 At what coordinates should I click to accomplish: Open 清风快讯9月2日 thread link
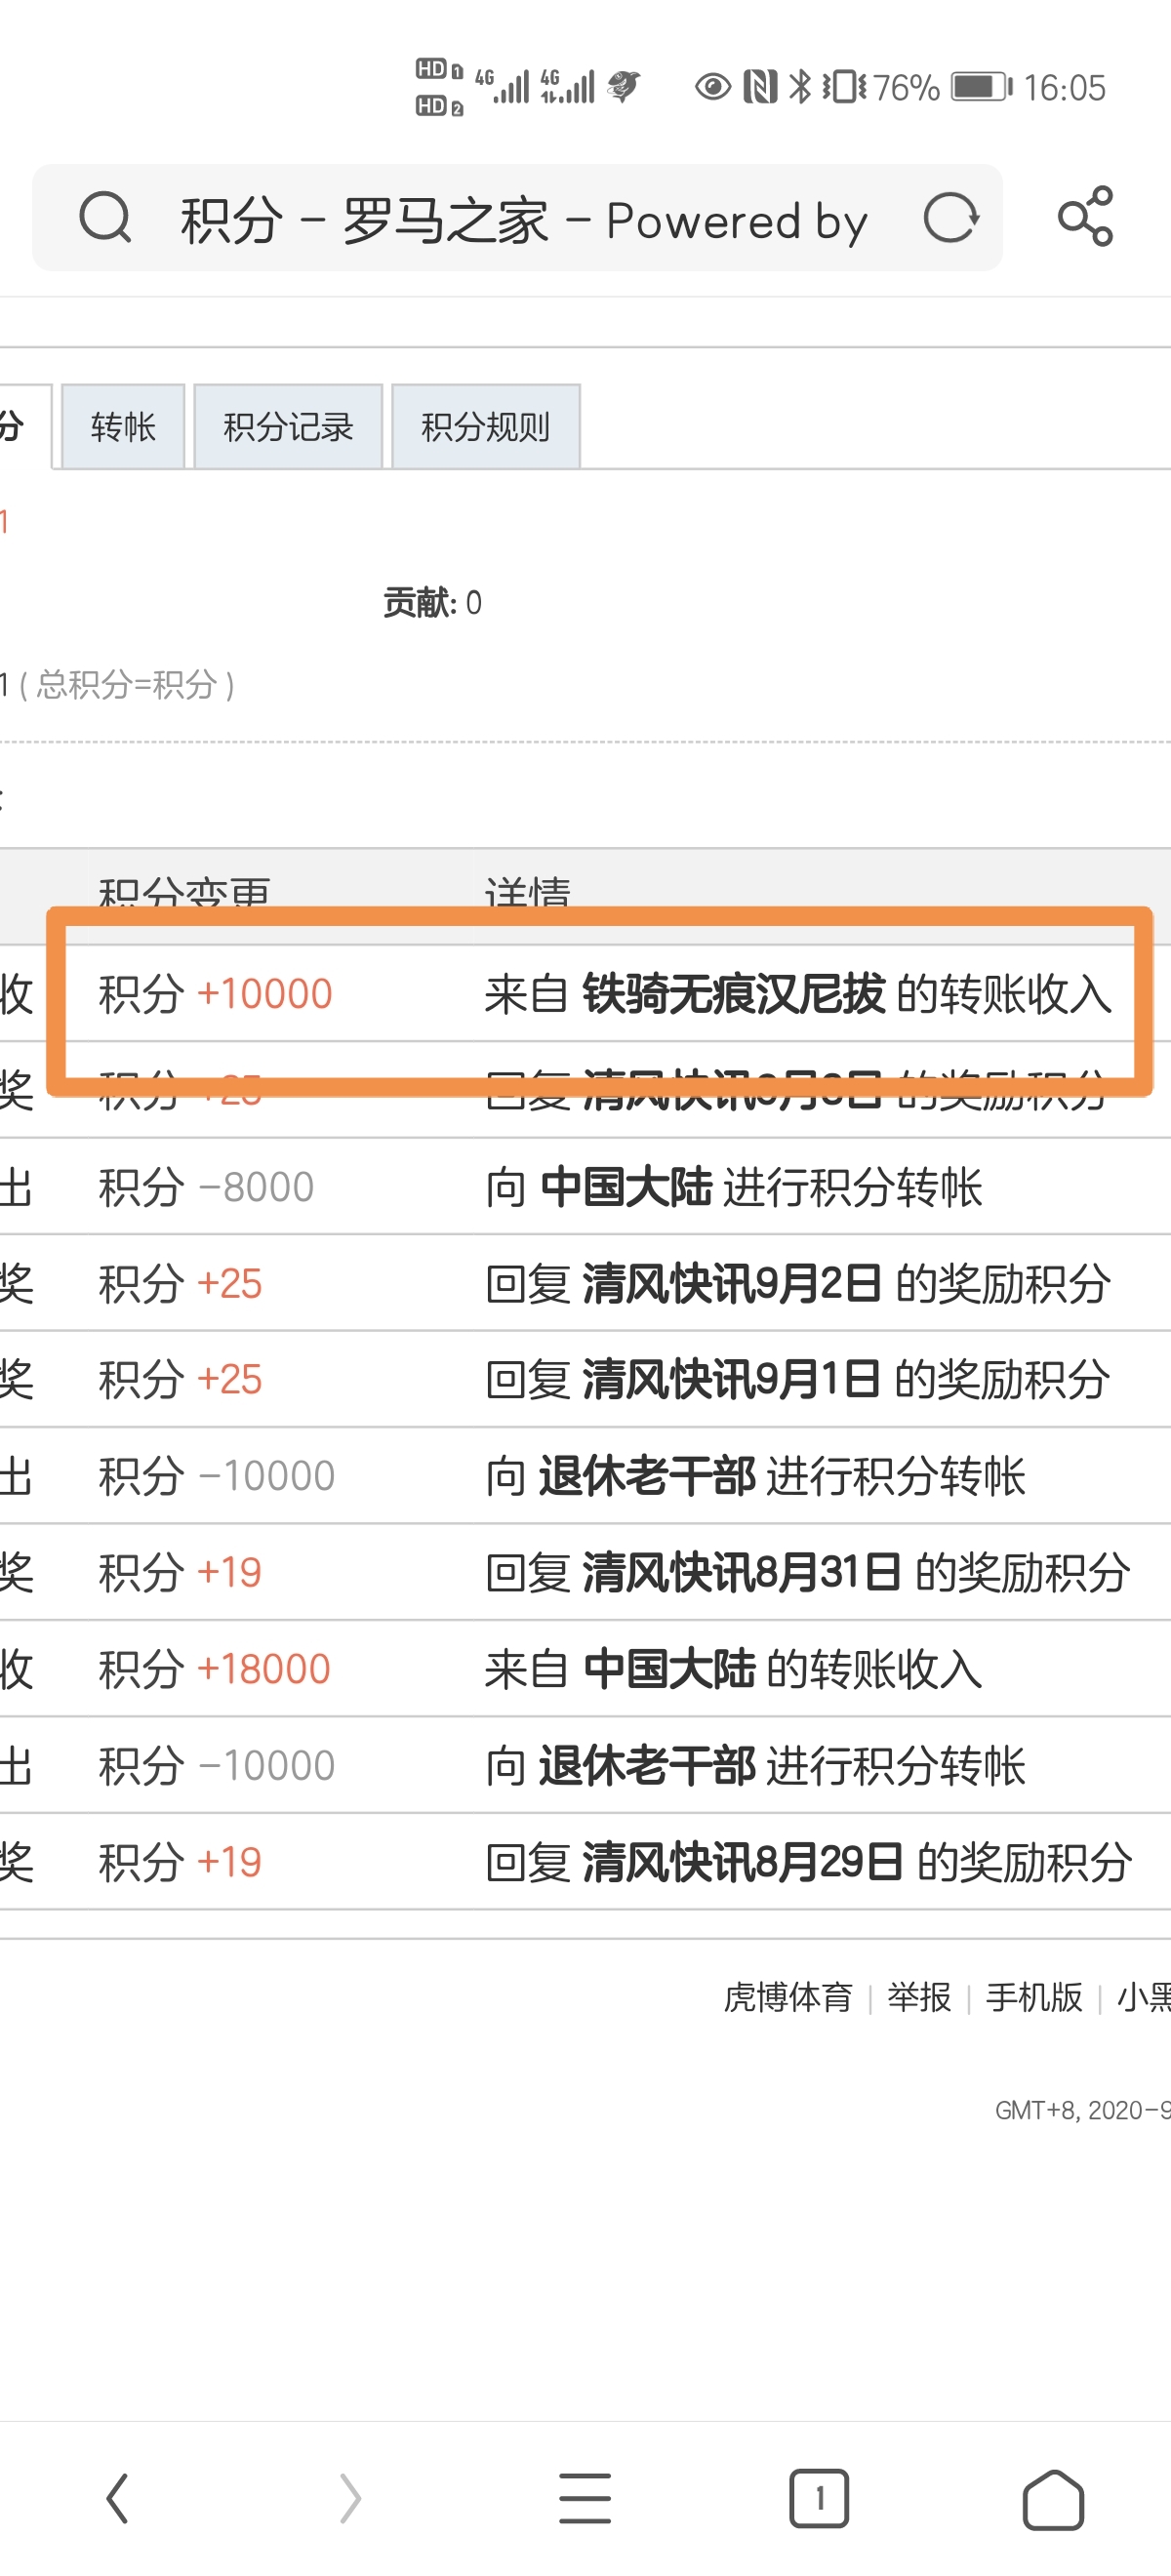[732, 1283]
